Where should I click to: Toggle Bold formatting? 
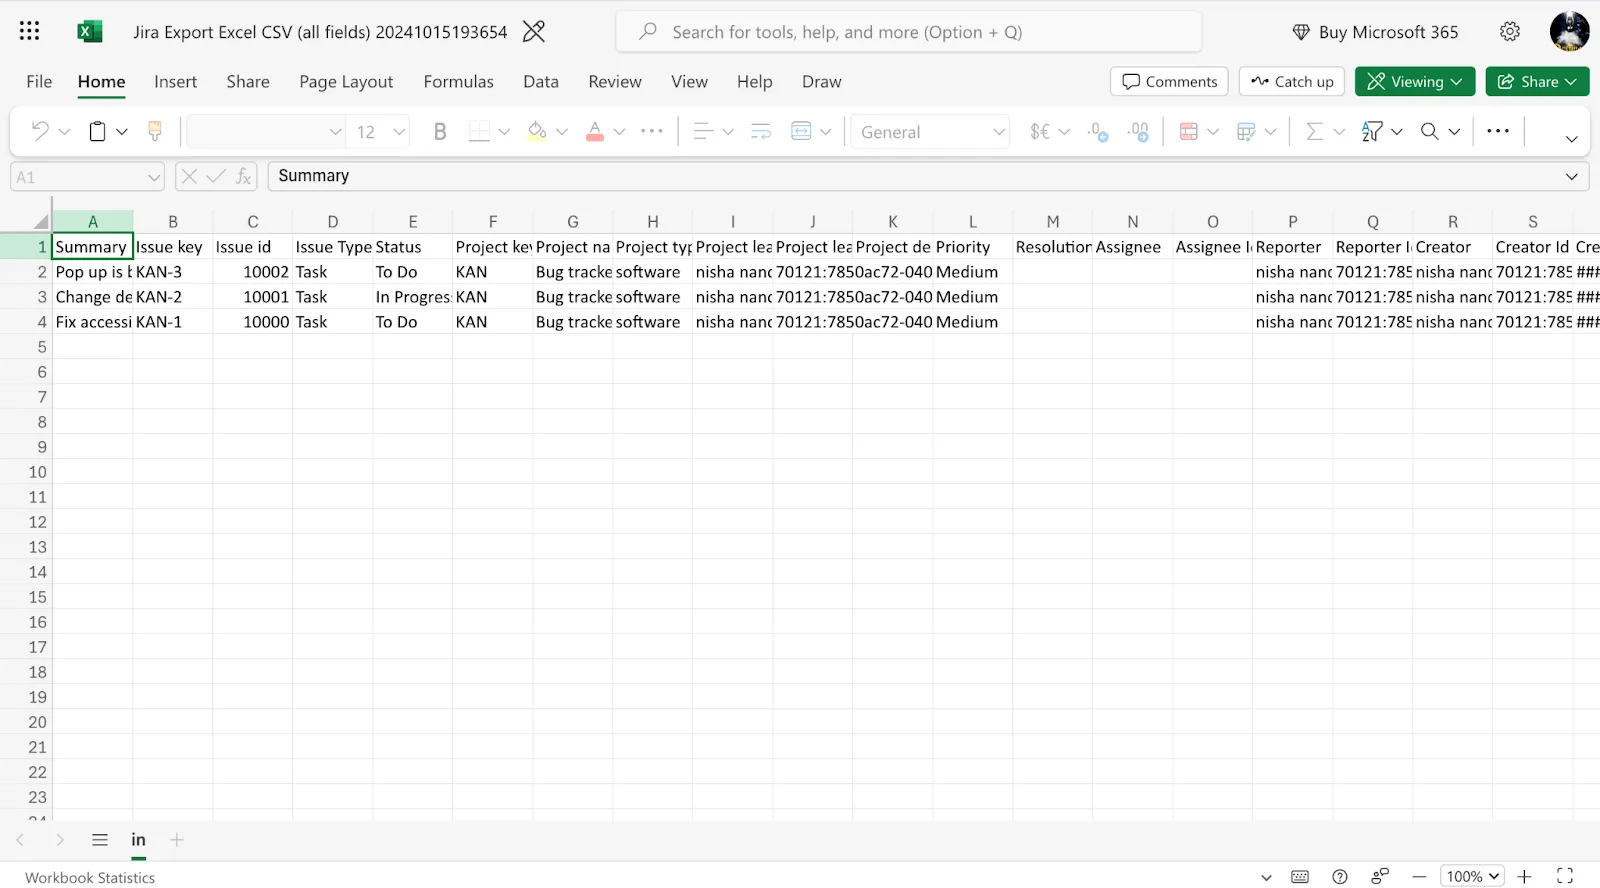point(440,131)
